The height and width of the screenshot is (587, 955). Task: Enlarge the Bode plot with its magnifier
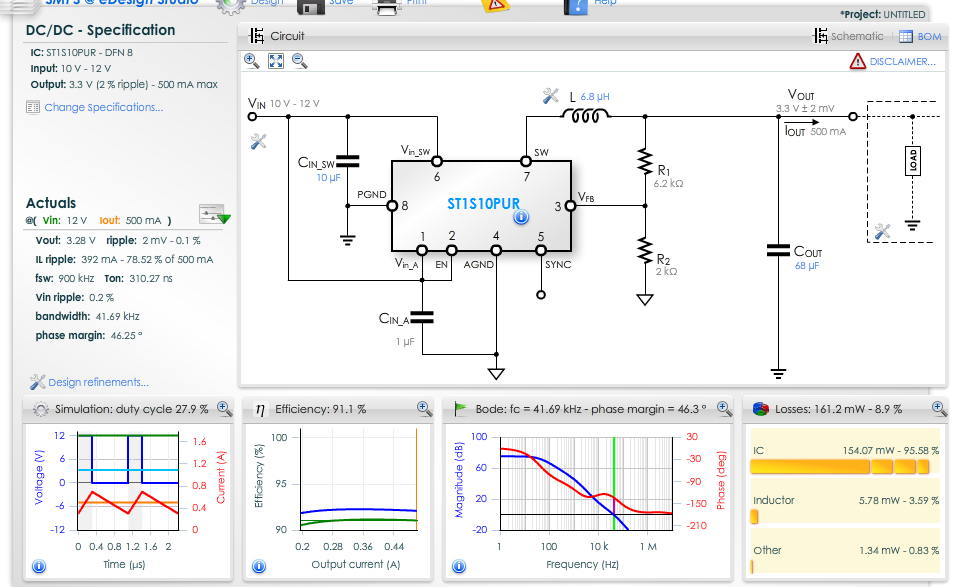click(x=724, y=408)
